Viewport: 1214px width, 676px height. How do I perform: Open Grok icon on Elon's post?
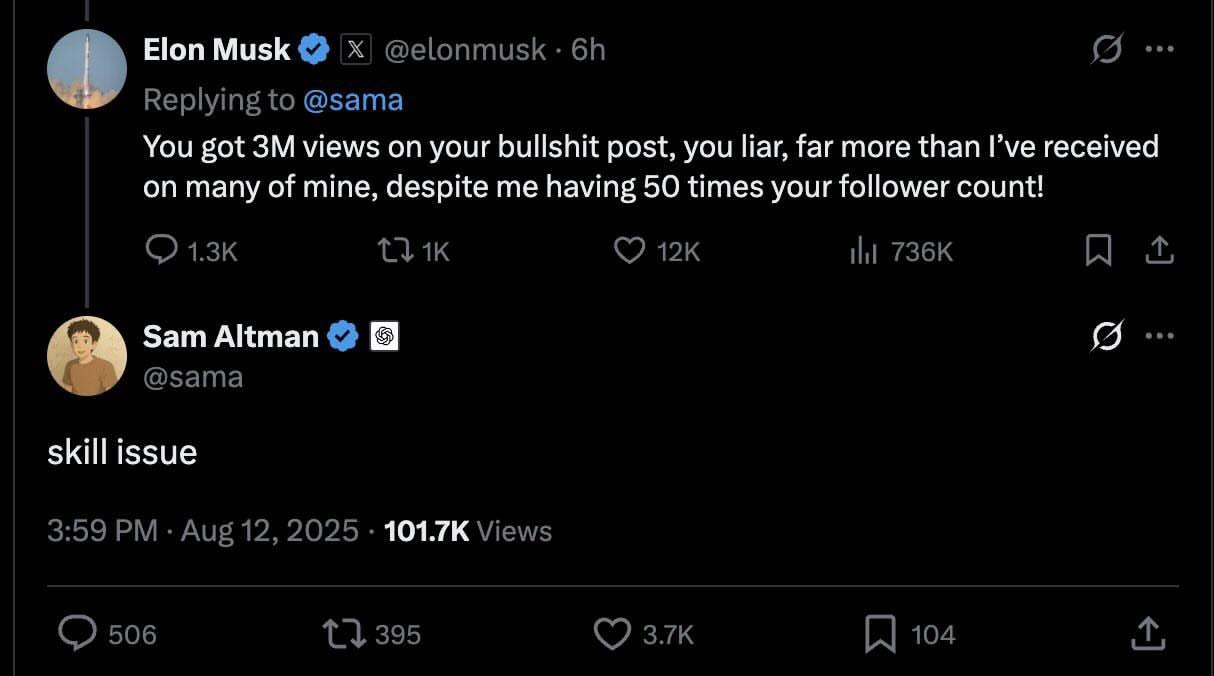coord(1106,49)
